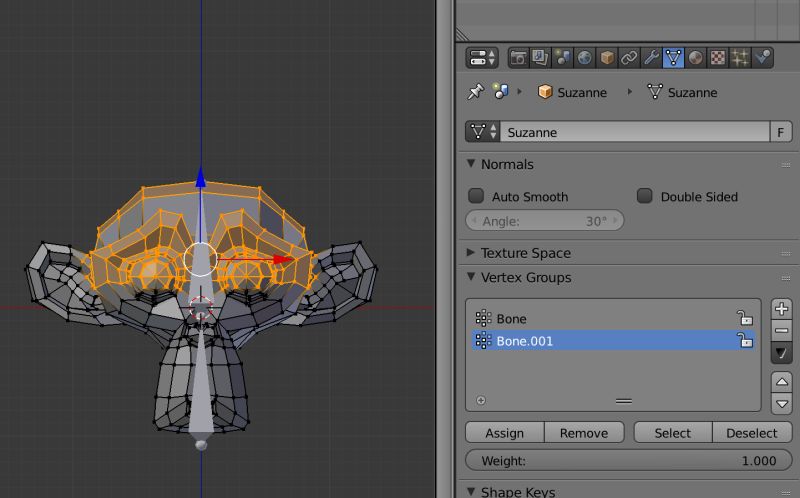The image size is (800, 498).
Task: Open the Scene properties tab
Action: (562, 58)
